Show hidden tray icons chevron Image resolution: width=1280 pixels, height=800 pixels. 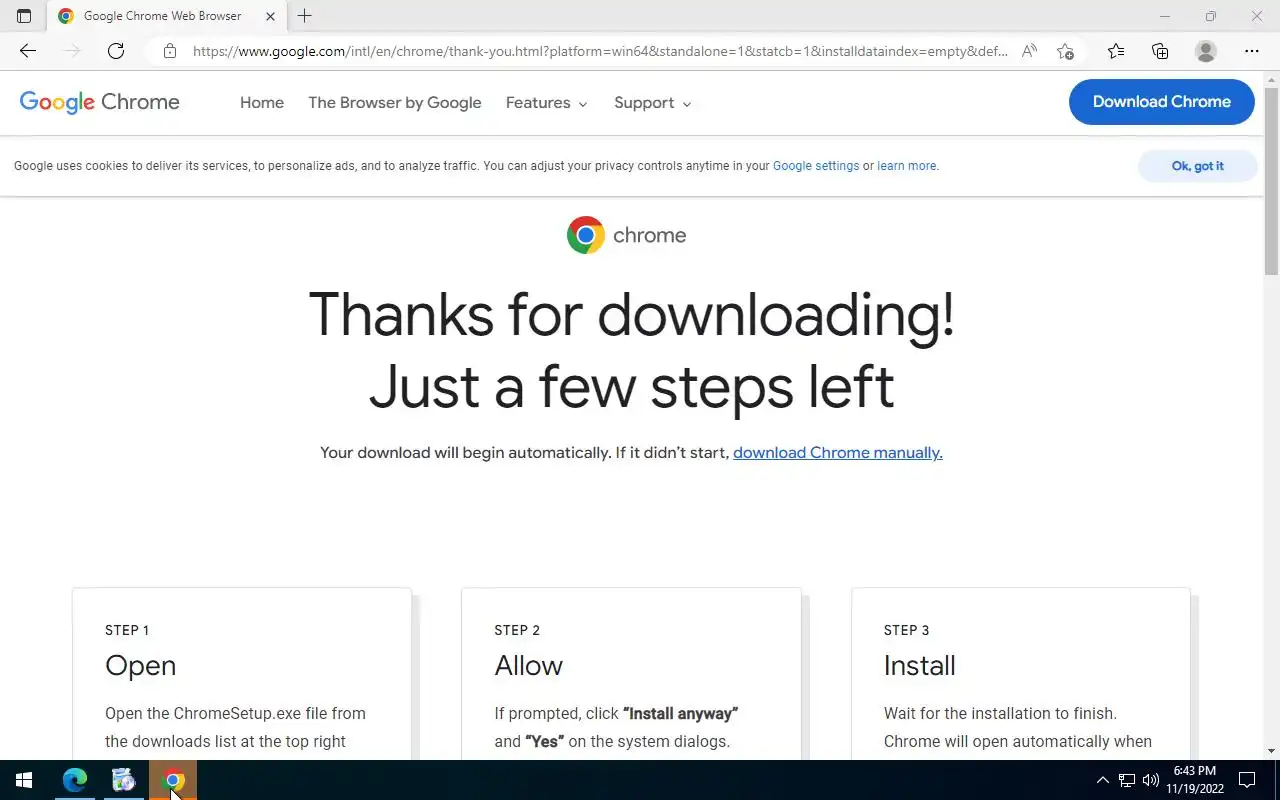pyautogui.click(x=1103, y=780)
